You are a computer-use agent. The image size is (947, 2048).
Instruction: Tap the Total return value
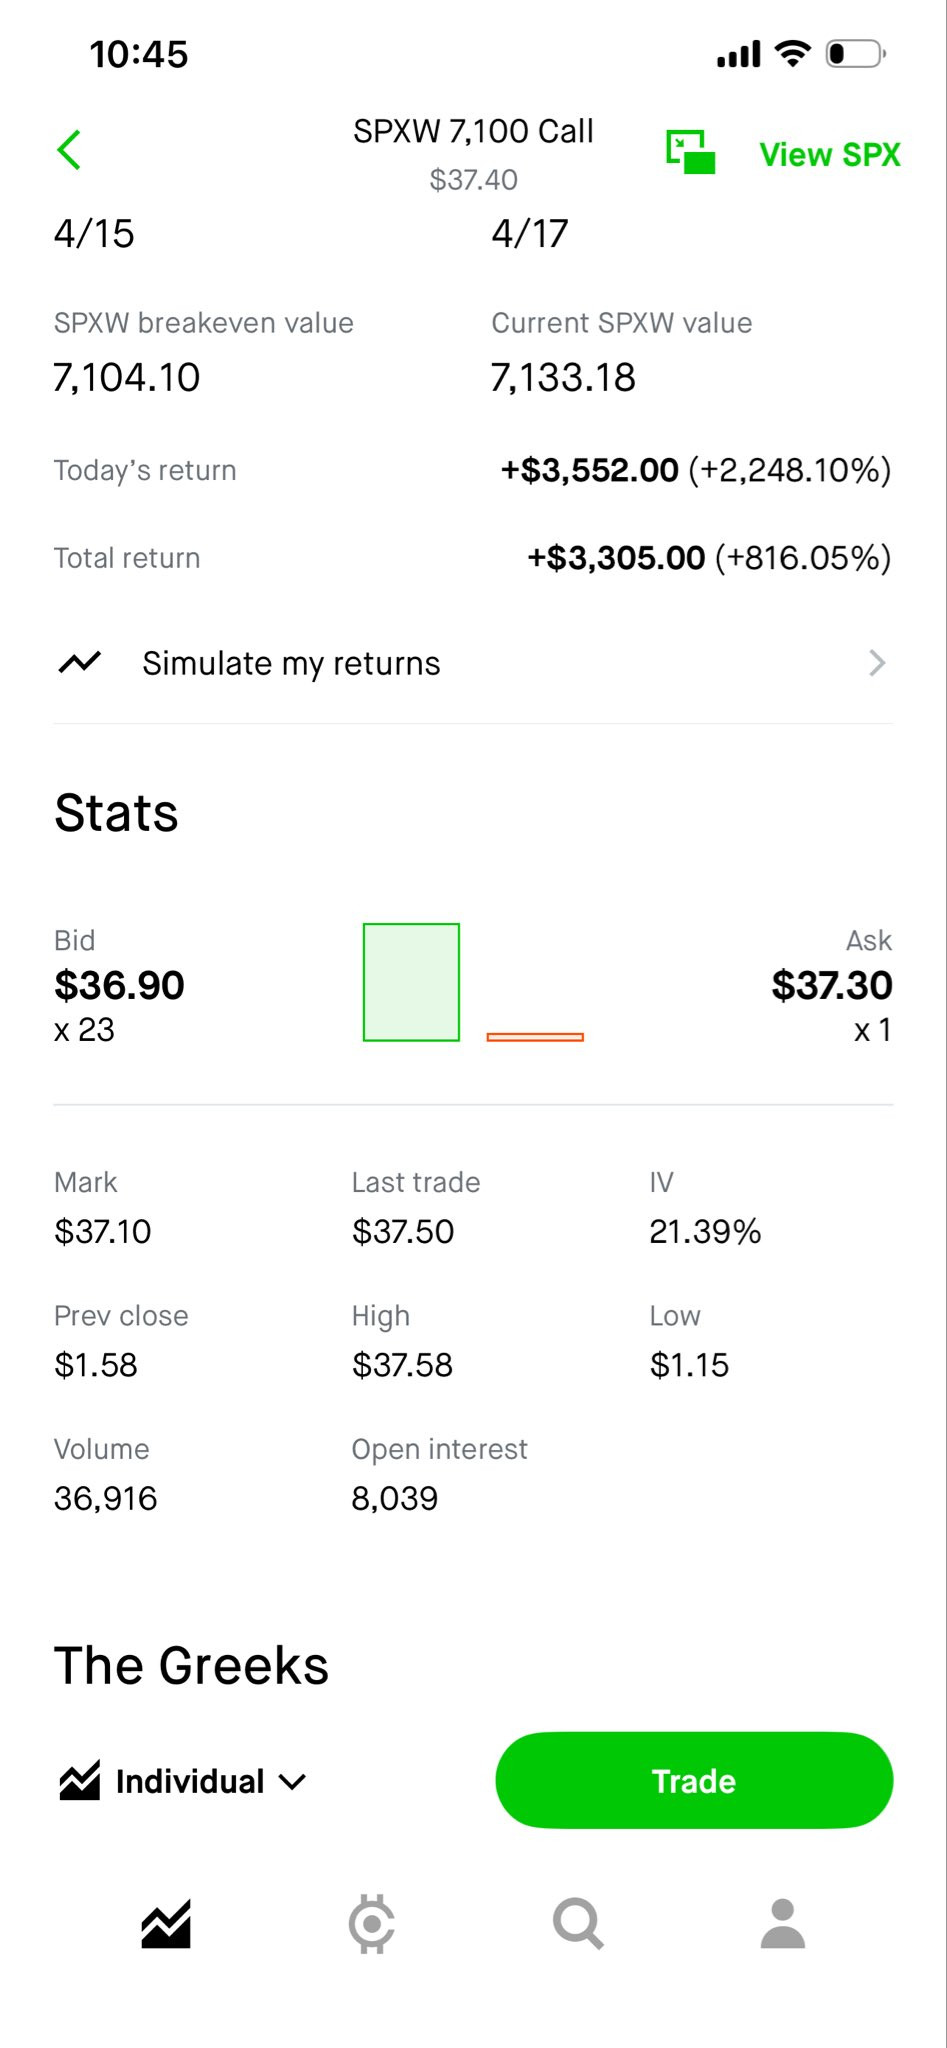click(709, 558)
